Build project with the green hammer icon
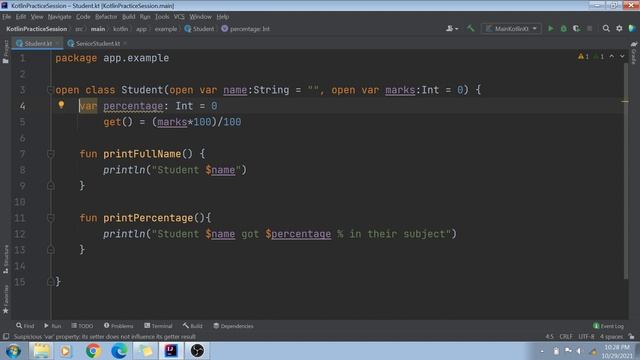This screenshot has height=360, width=640. click(x=471, y=29)
